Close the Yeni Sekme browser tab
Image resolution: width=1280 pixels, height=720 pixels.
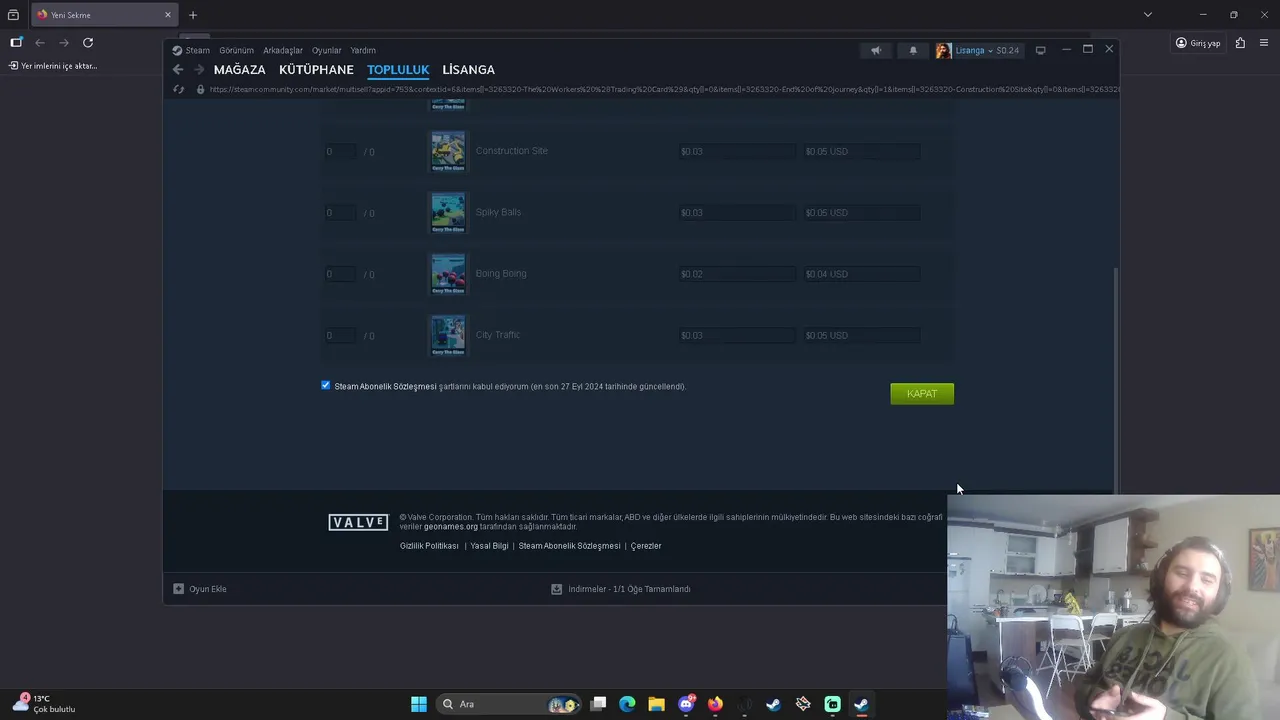point(167,15)
